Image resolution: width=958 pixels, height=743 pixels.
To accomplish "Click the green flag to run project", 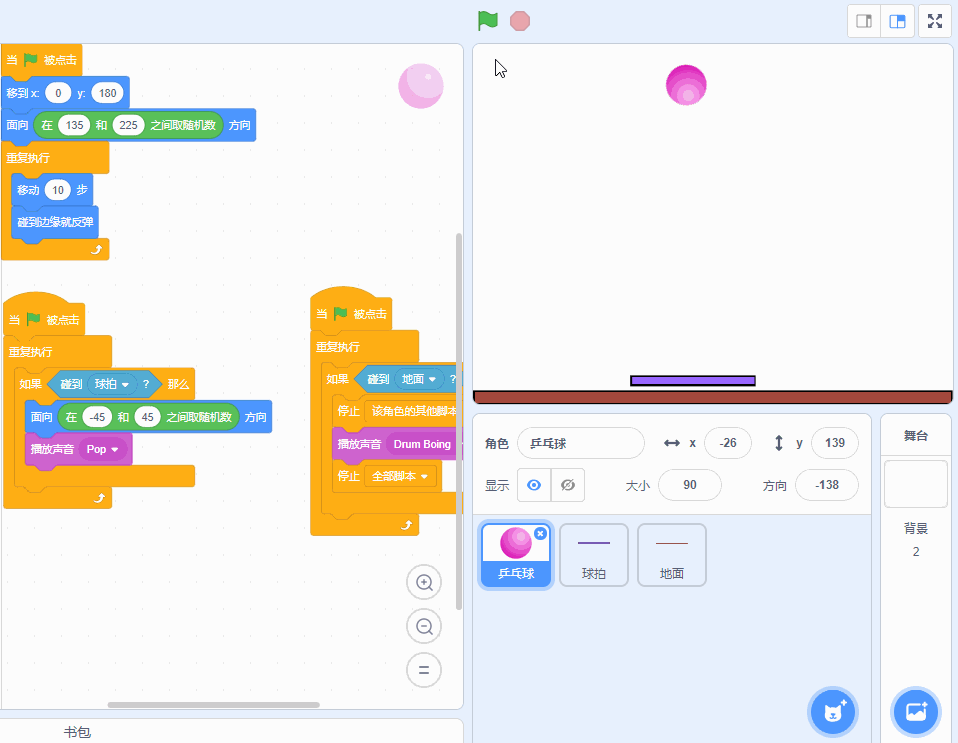I will [487, 21].
